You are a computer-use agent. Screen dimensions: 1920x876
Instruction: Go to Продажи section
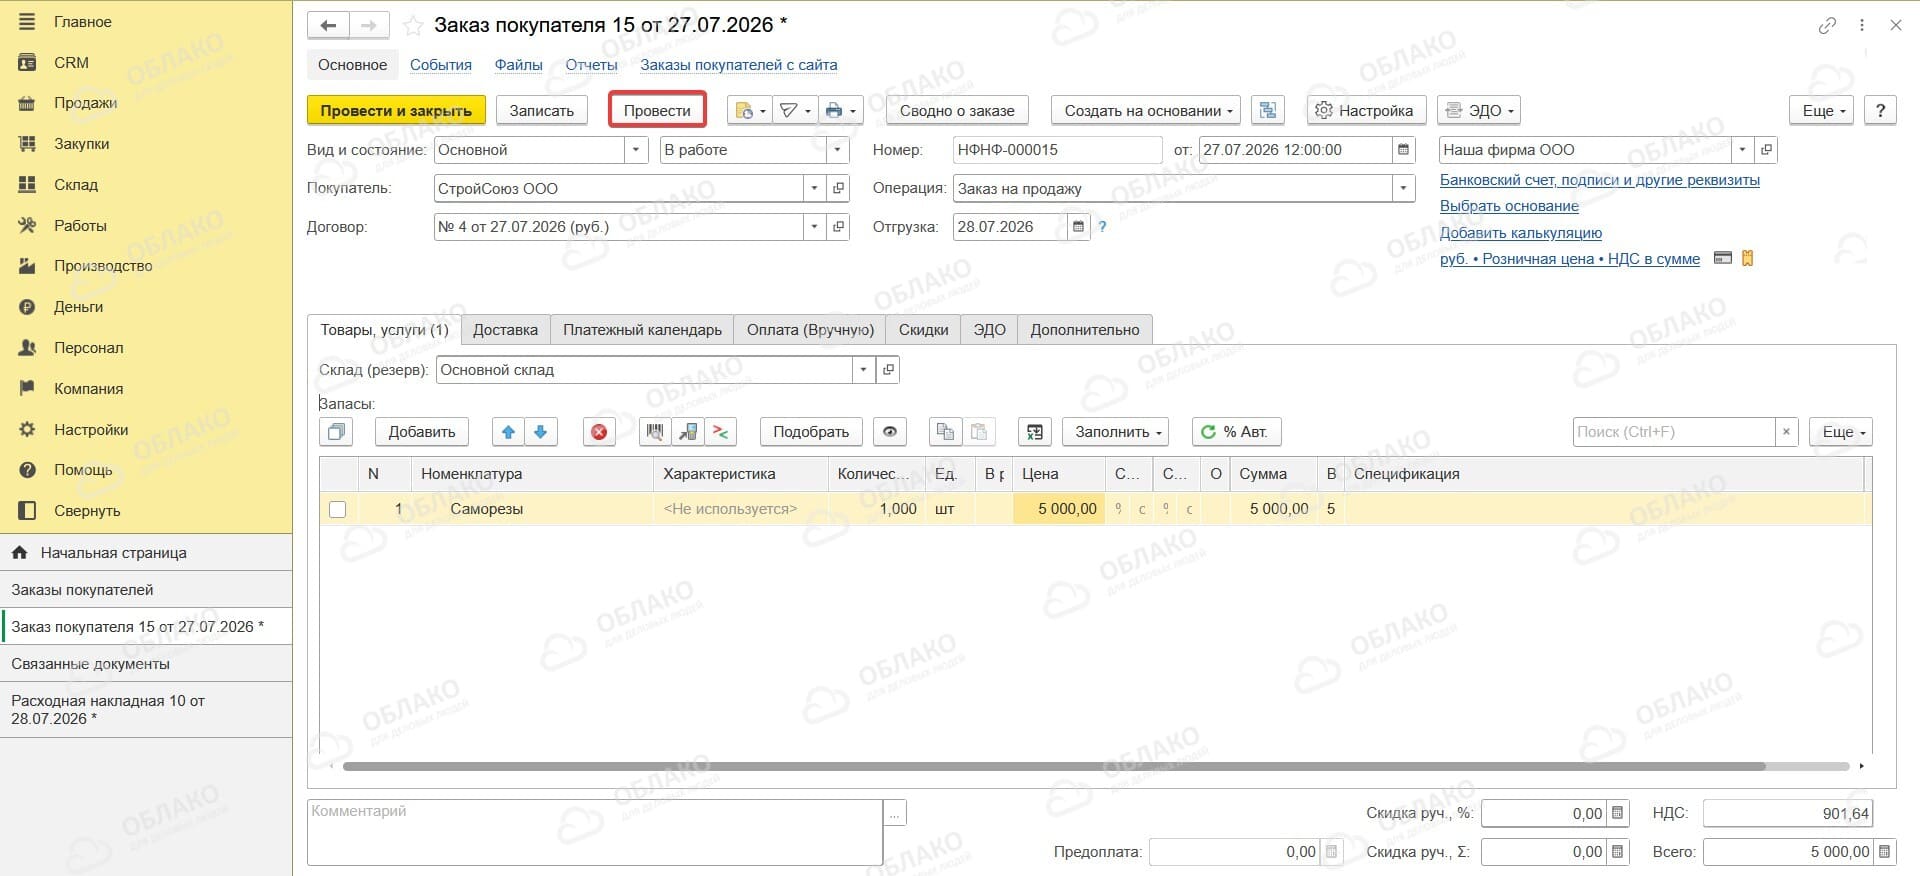85,103
